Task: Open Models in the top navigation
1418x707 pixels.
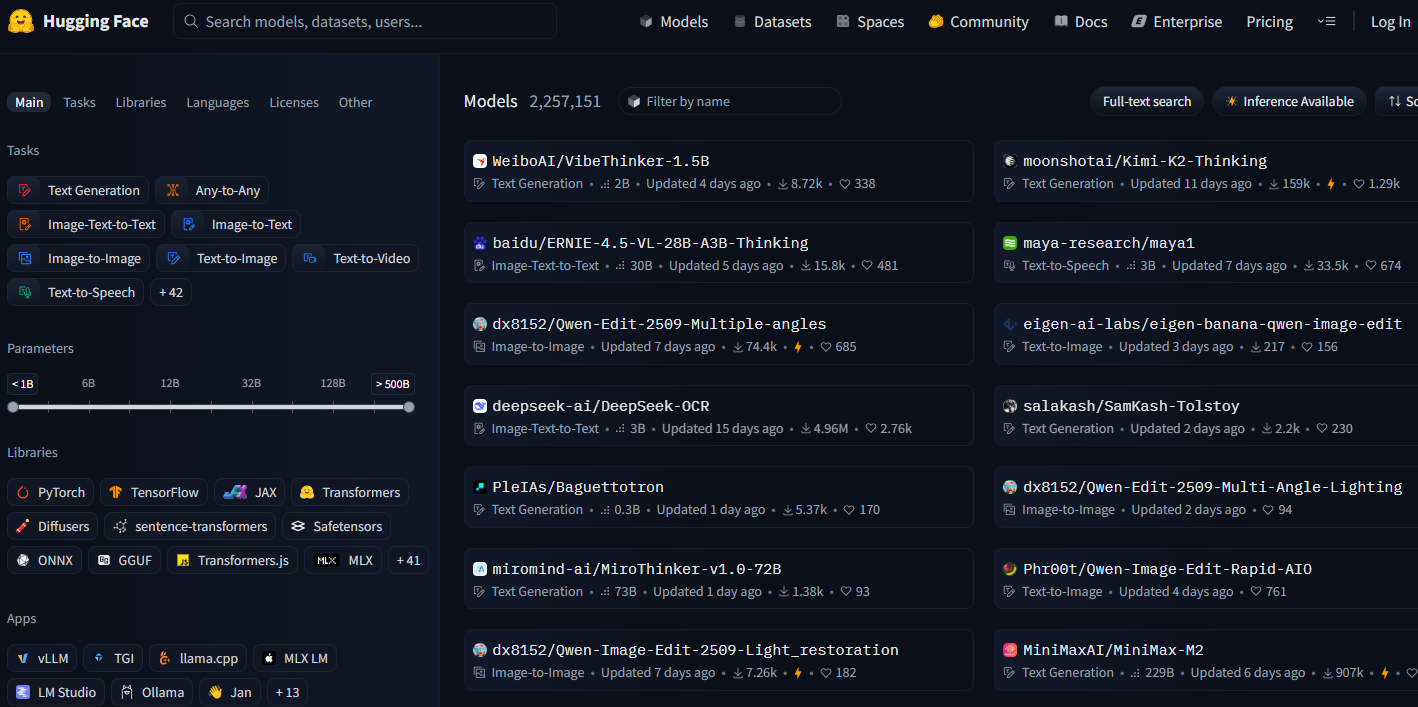Action: point(674,21)
